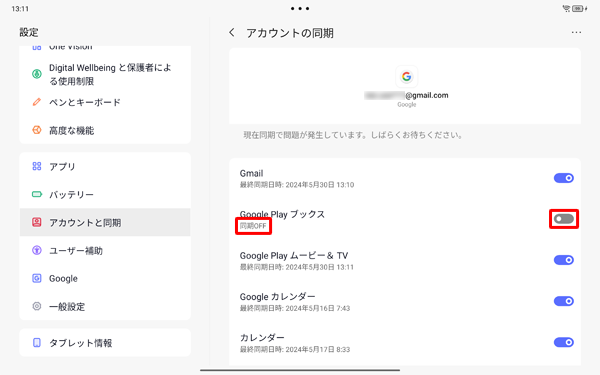Open バッテリー settings
This screenshot has width=600, height=375.
pos(105,194)
